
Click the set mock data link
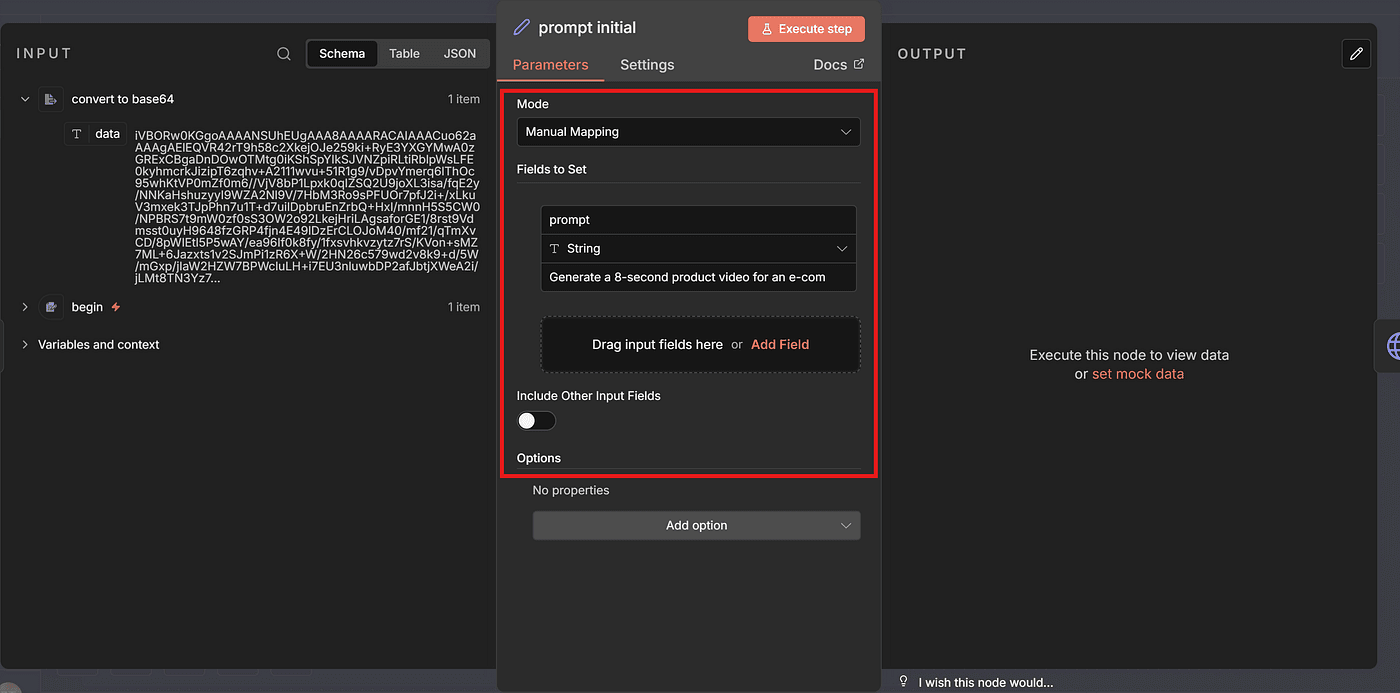click(x=1137, y=374)
